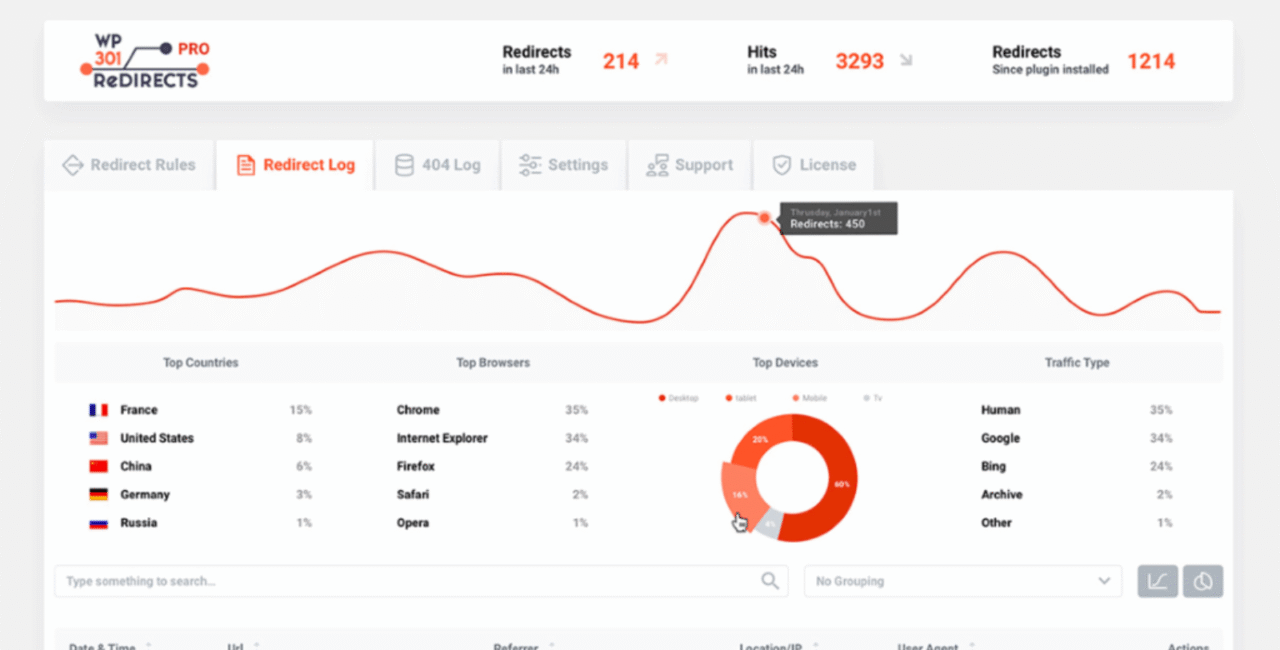This screenshot has height=650, width=1280.
Task: Click the down arrow beside Hits 3293
Action: point(906,61)
